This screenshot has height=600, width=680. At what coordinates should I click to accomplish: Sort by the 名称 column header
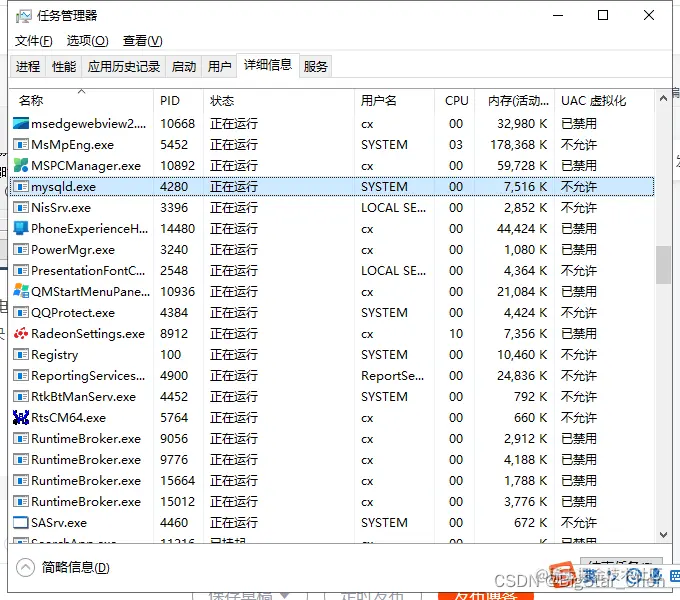pos(82,101)
